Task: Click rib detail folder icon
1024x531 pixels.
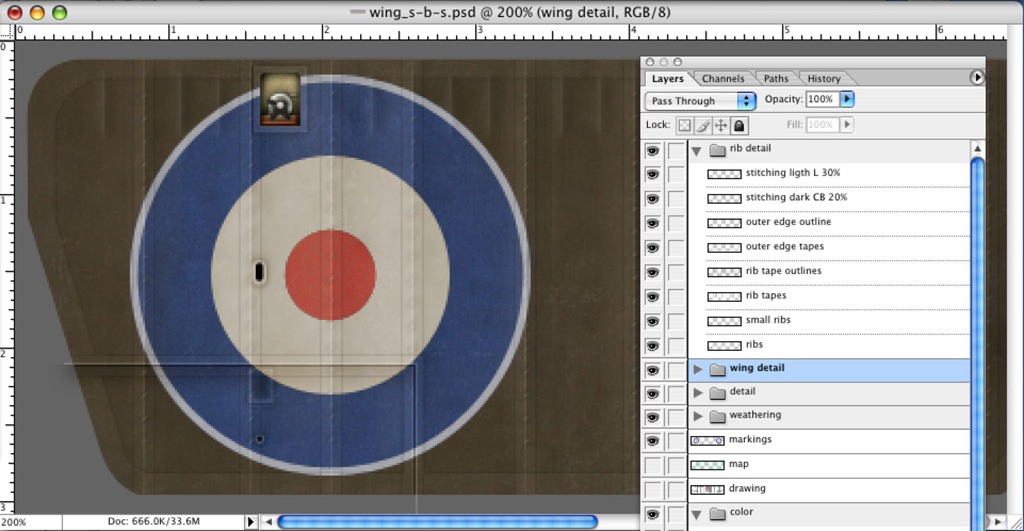Action: (718, 150)
